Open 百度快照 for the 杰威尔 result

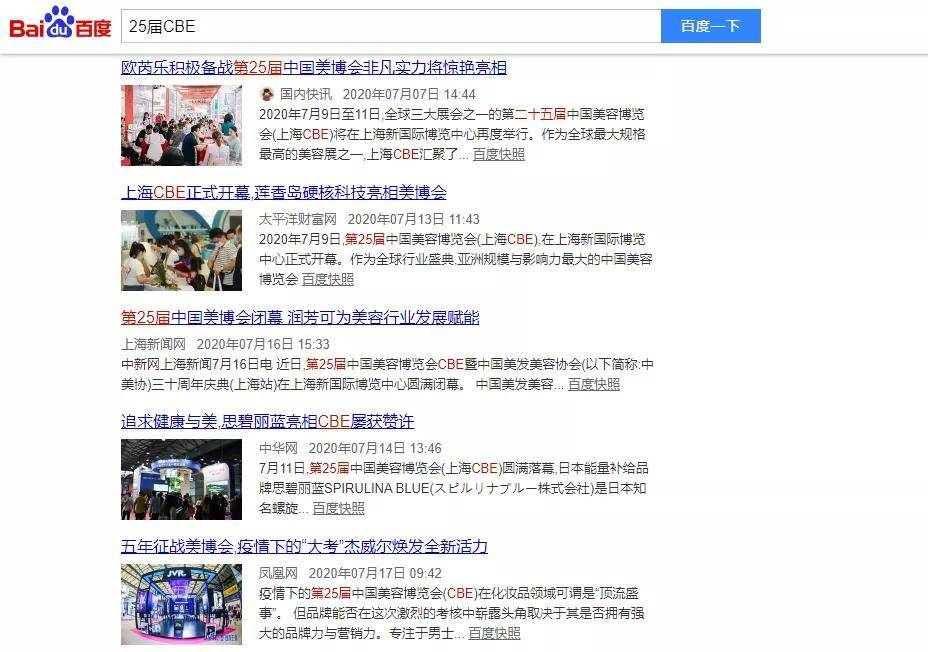(494, 633)
